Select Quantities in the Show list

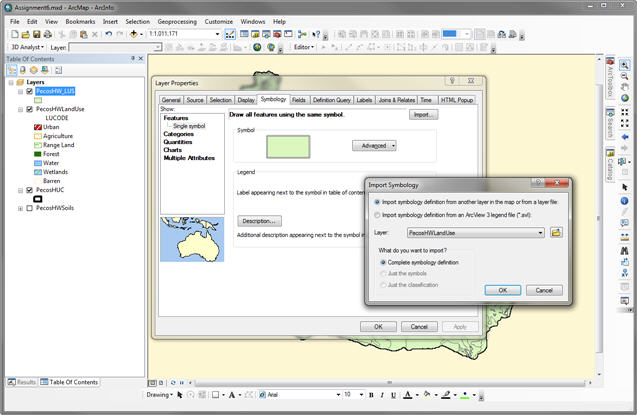pos(178,142)
